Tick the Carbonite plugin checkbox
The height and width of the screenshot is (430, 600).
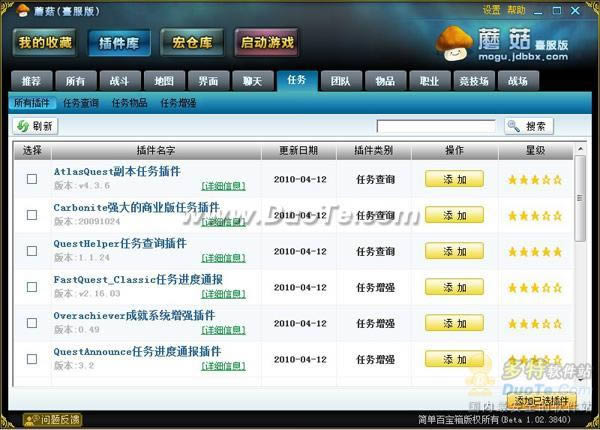pos(32,216)
